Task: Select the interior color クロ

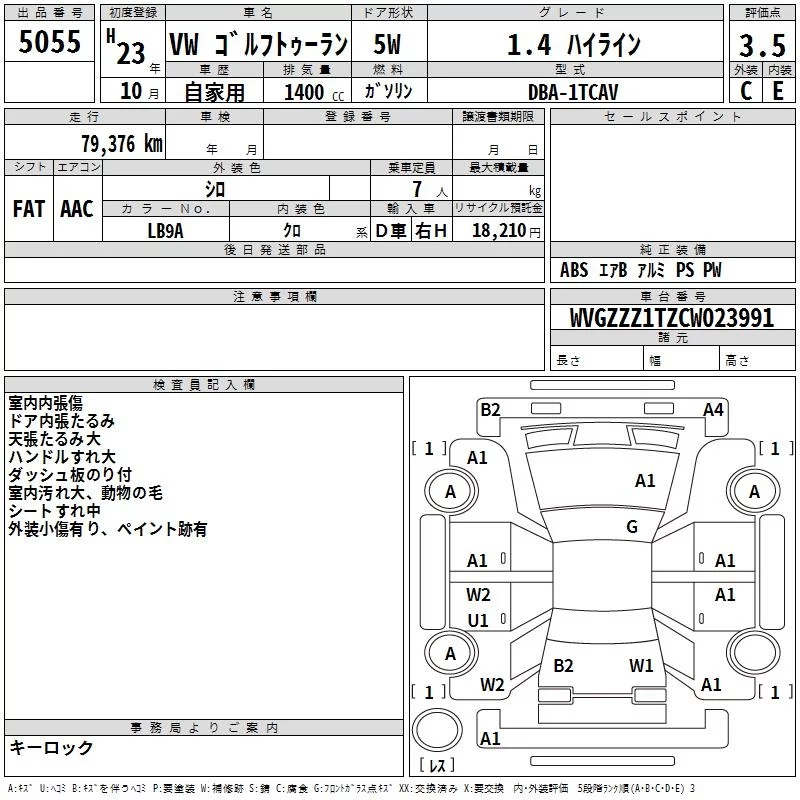Action: (x=292, y=231)
